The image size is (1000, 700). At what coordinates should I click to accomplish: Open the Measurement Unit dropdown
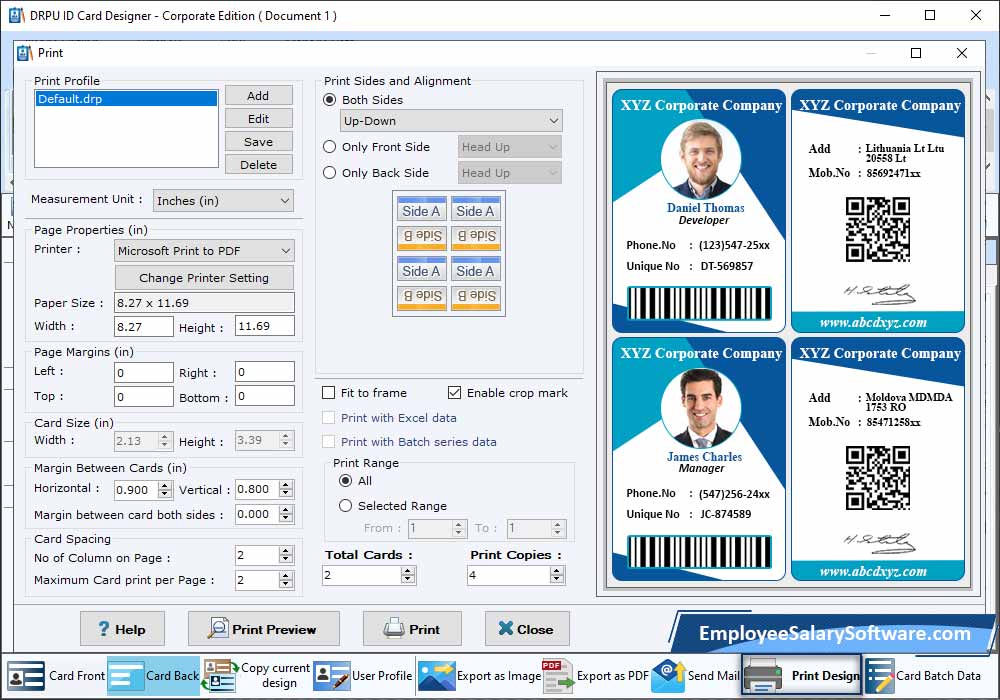pos(223,201)
